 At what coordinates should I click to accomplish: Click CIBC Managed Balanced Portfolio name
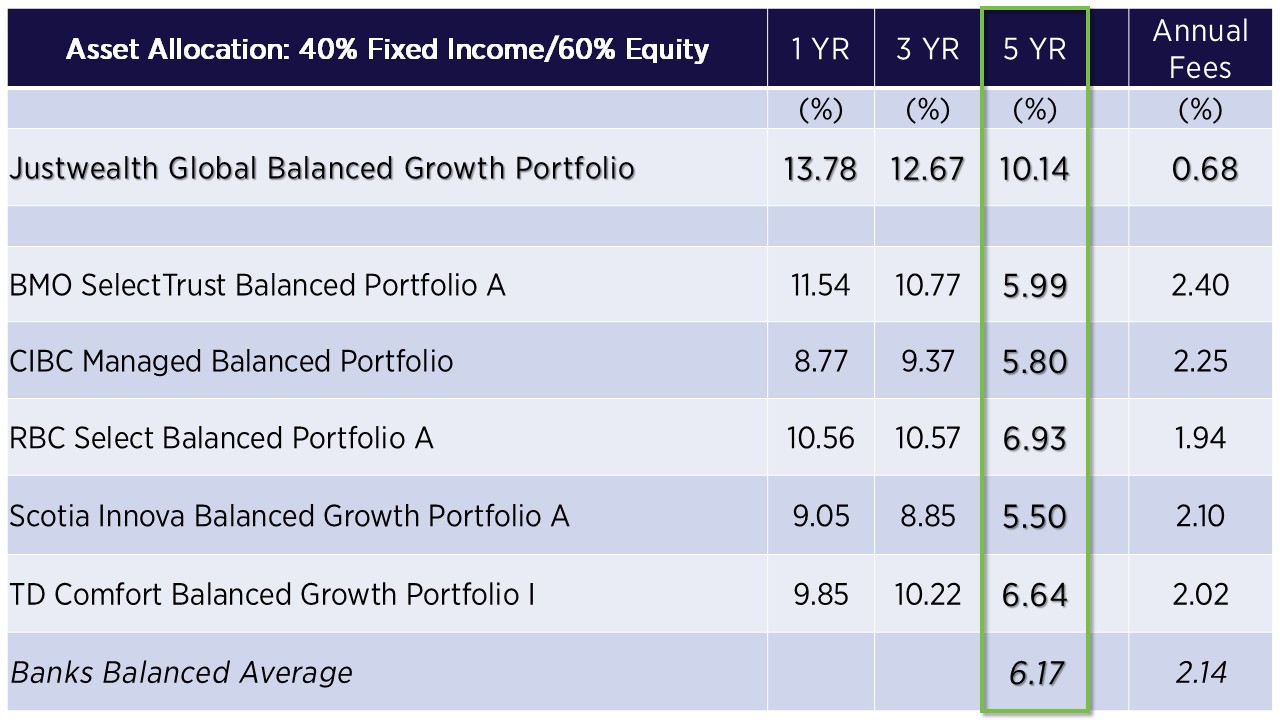[231, 361]
